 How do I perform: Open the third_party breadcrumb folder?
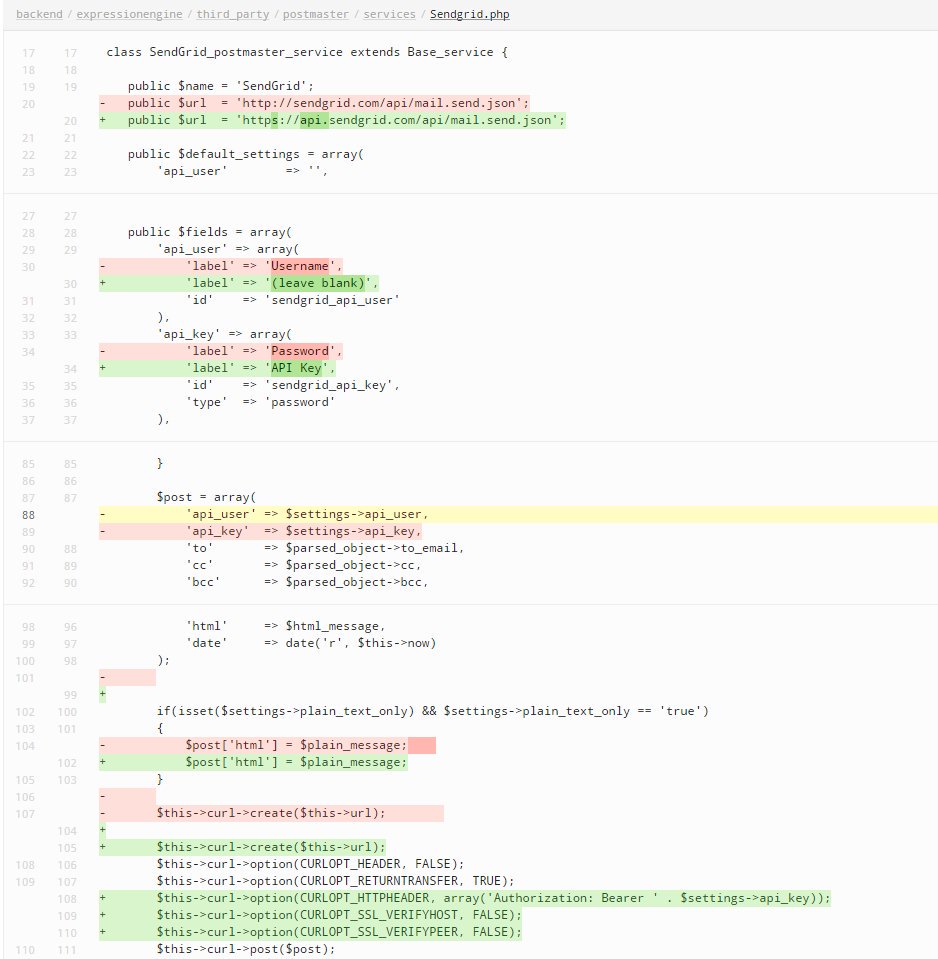point(232,14)
